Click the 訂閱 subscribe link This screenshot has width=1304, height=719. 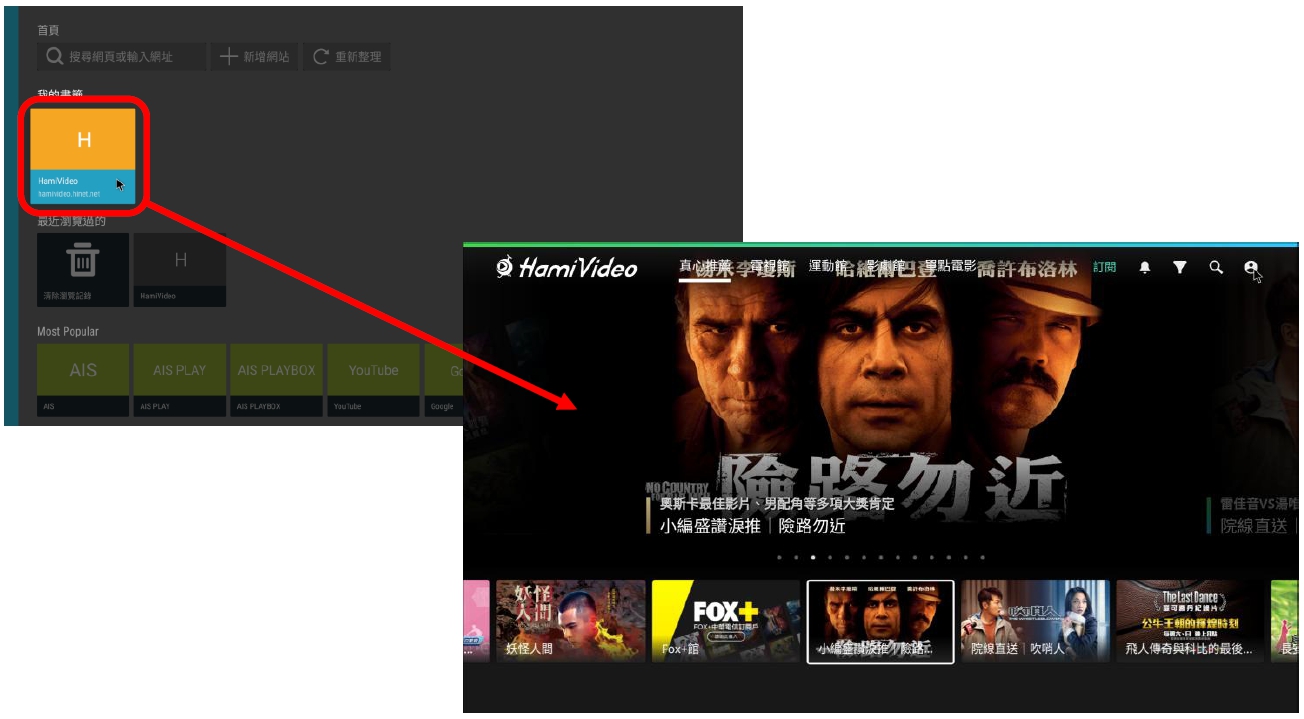1104,267
